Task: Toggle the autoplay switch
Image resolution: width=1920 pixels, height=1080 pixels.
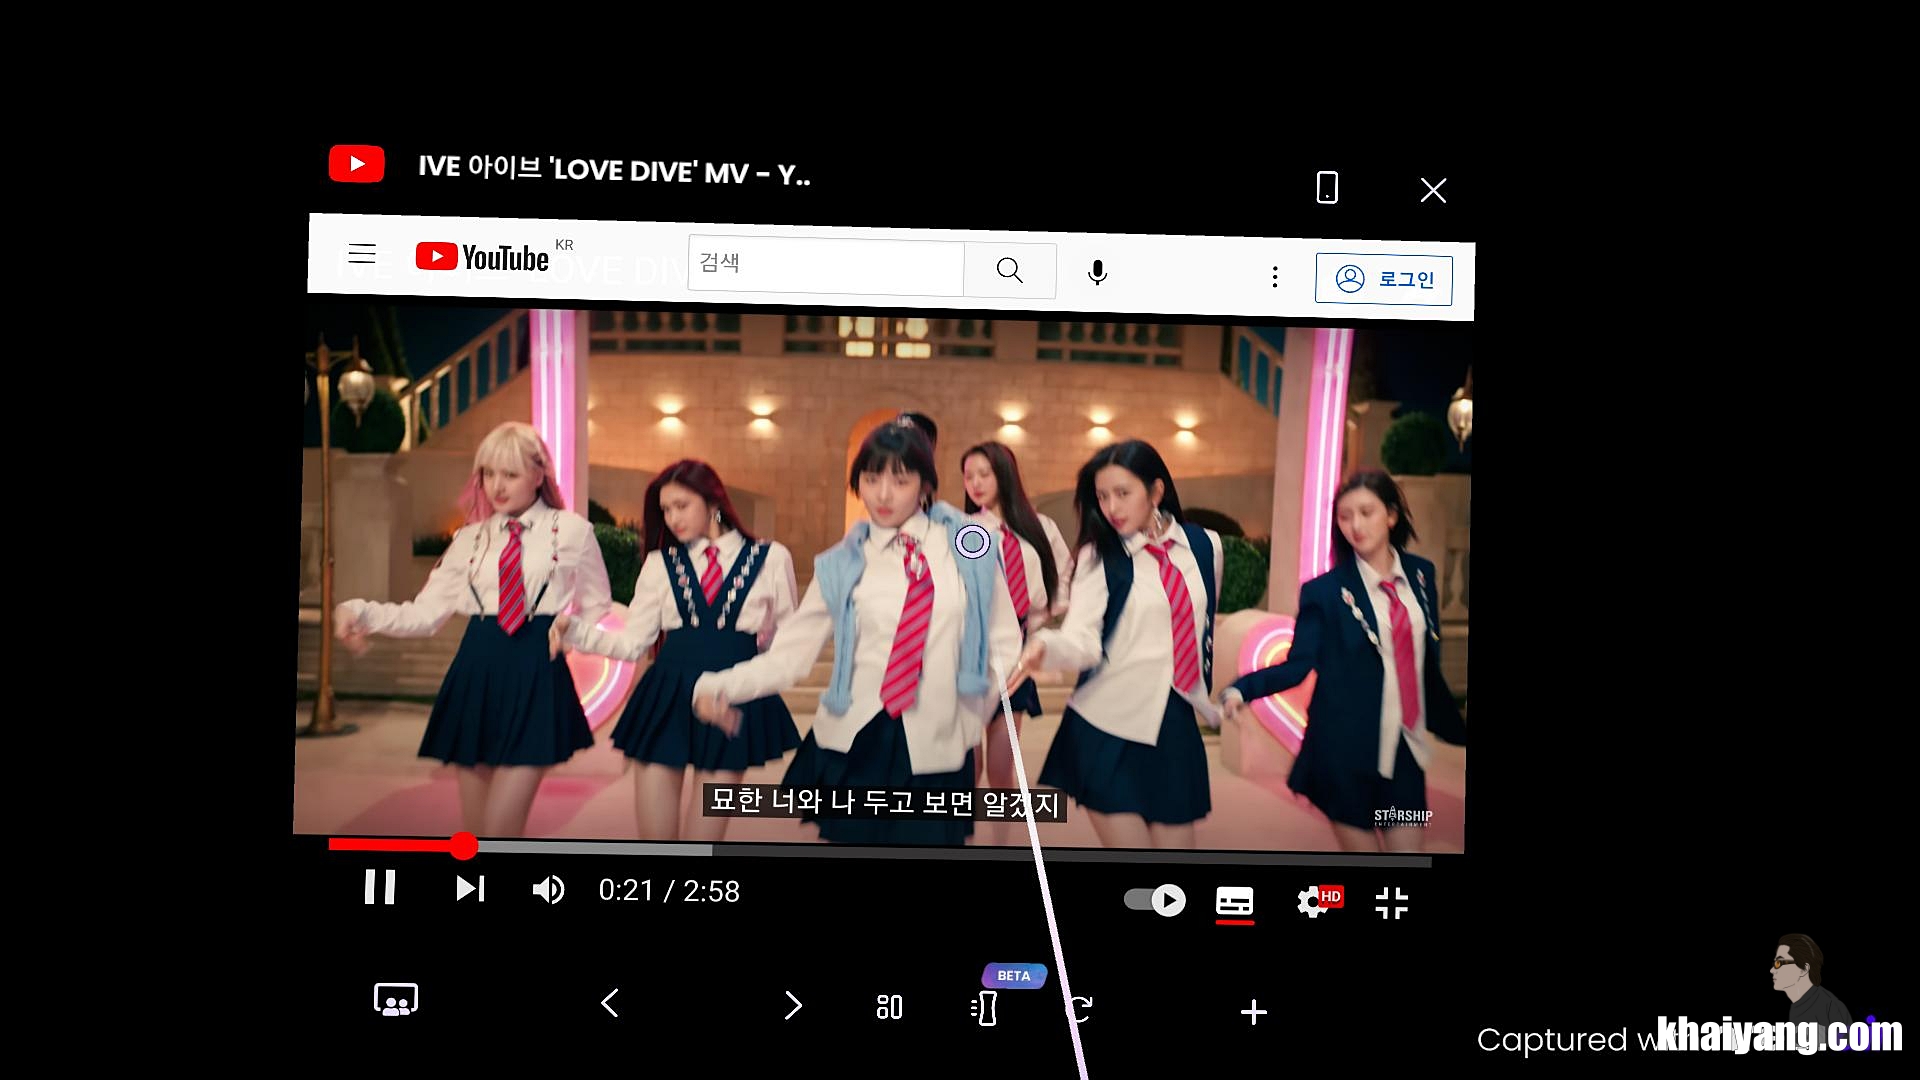Action: pyautogui.click(x=1155, y=900)
